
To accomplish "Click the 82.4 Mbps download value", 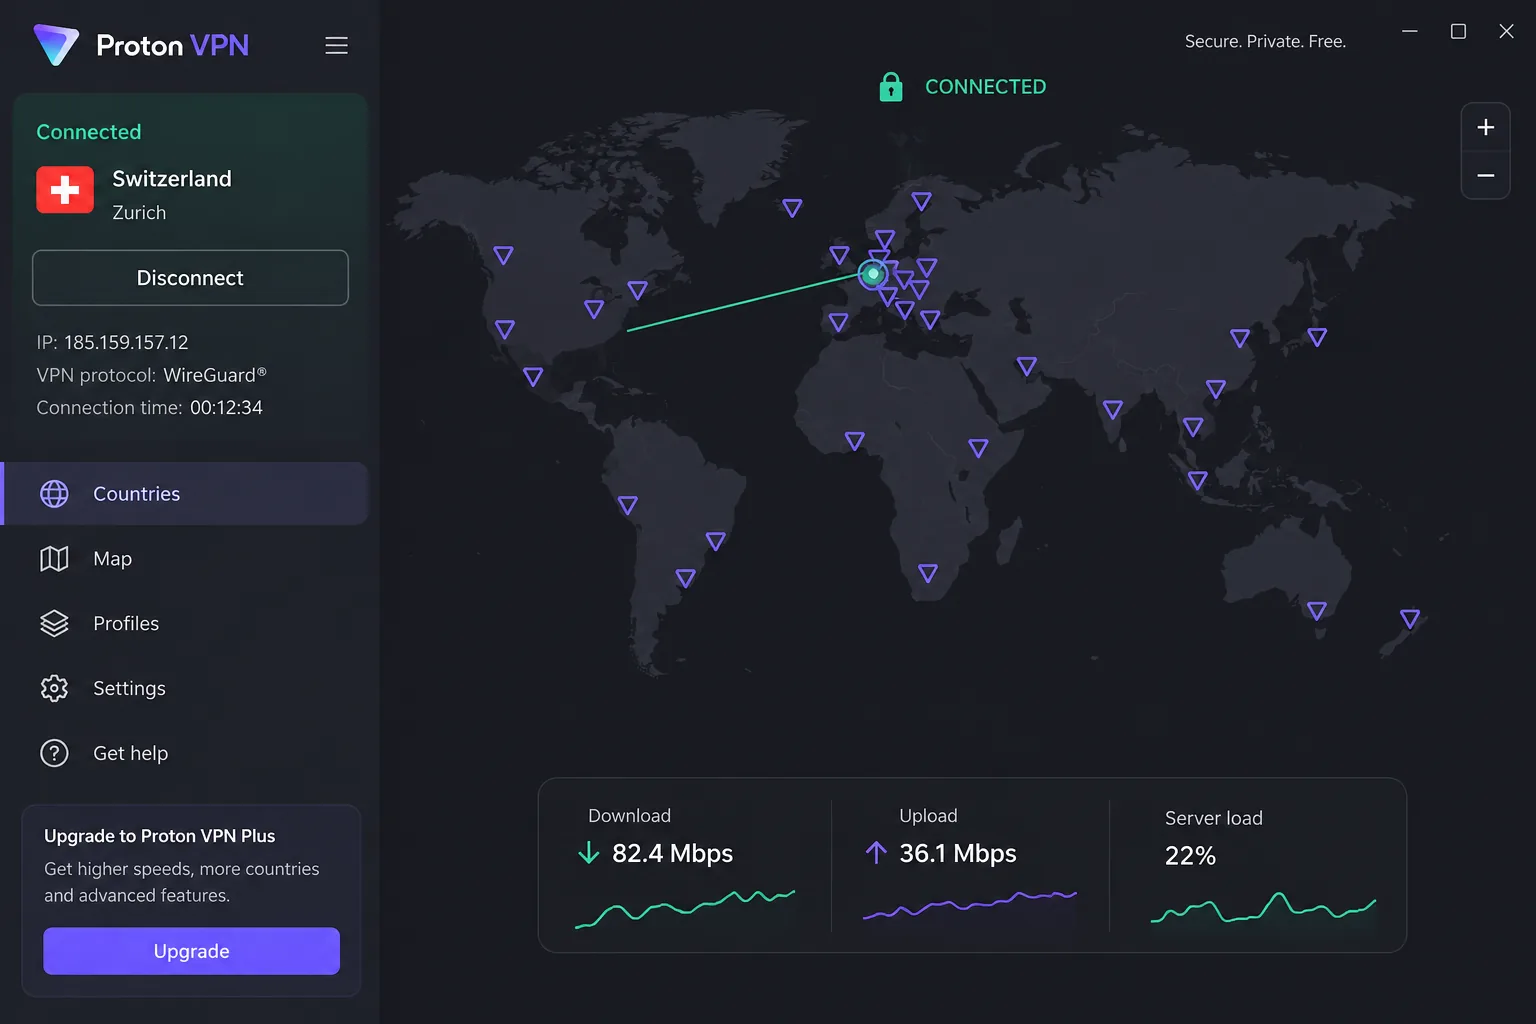I will coord(672,853).
